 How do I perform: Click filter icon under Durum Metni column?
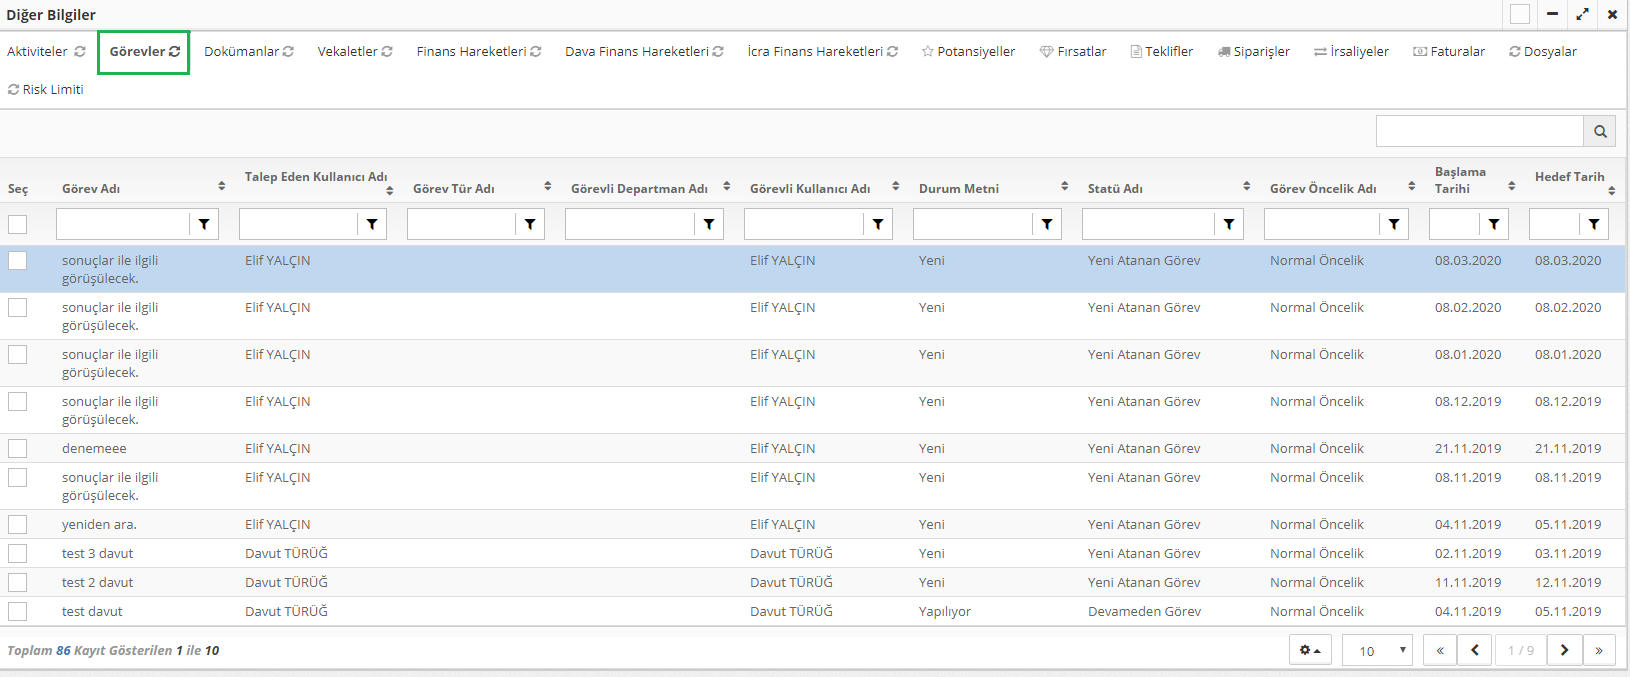[1046, 224]
